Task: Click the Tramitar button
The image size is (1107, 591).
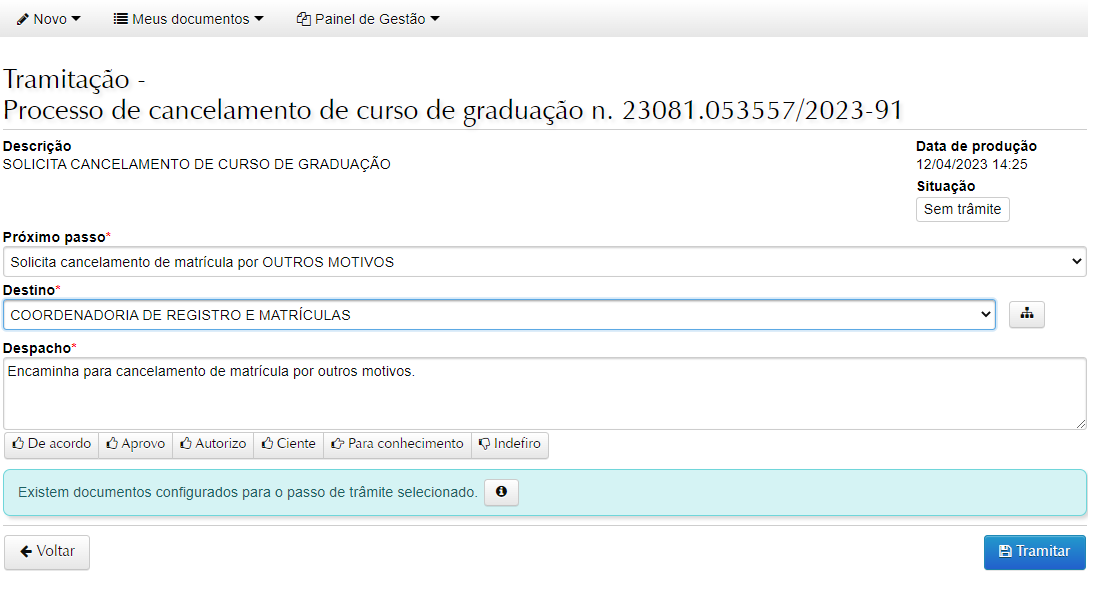Action: tap(1034, 552)
